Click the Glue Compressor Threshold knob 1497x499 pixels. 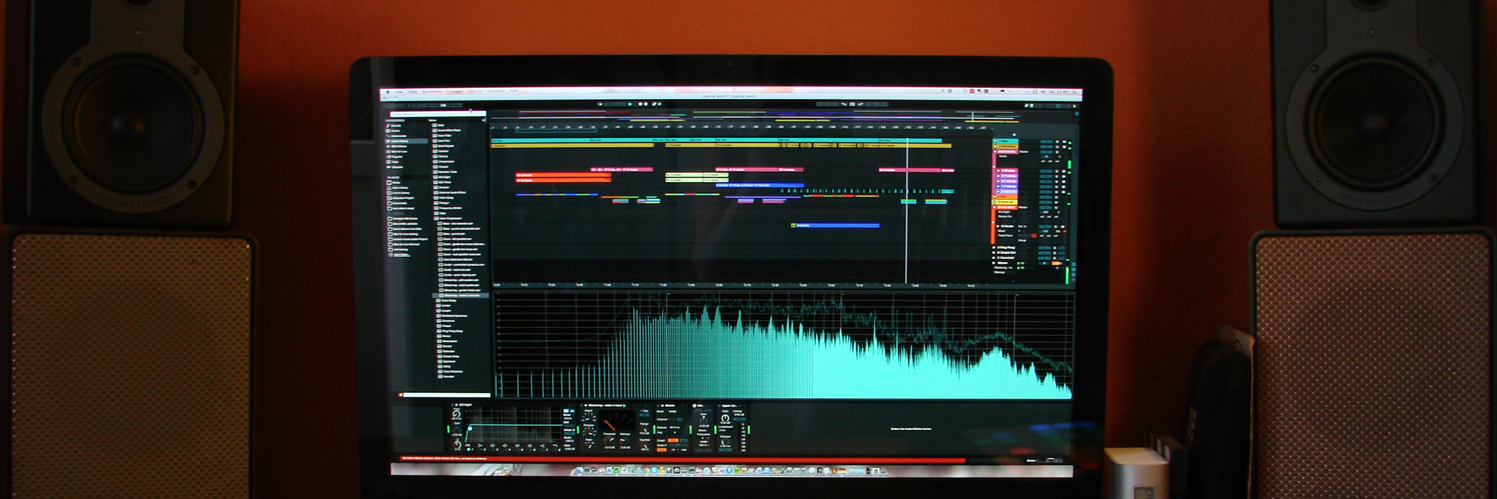(x=610, y=440)
